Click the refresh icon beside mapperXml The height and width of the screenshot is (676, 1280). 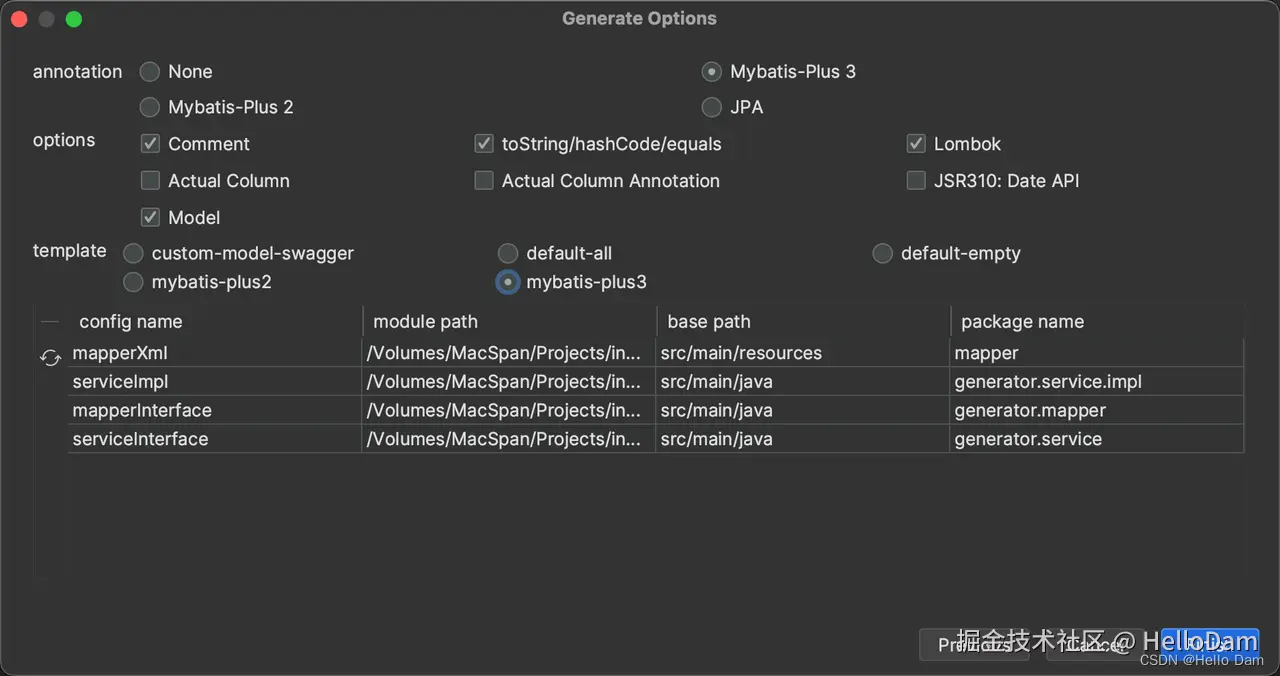(50, 357)
